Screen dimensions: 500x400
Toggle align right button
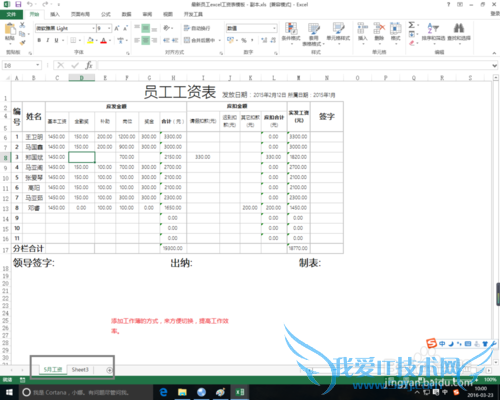[x=154, y=40]
